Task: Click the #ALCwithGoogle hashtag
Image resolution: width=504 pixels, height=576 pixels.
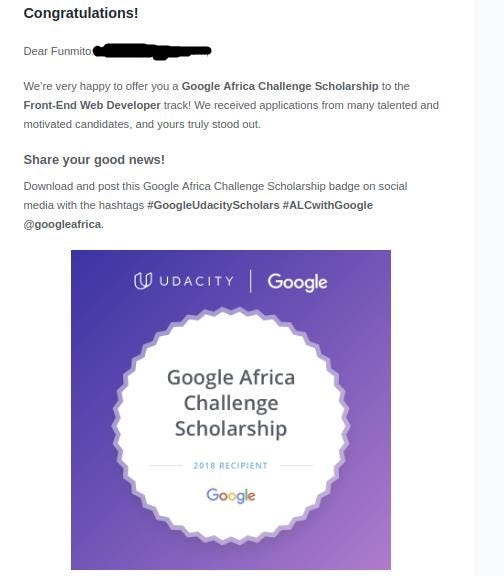Action: [x=328, y=205]
